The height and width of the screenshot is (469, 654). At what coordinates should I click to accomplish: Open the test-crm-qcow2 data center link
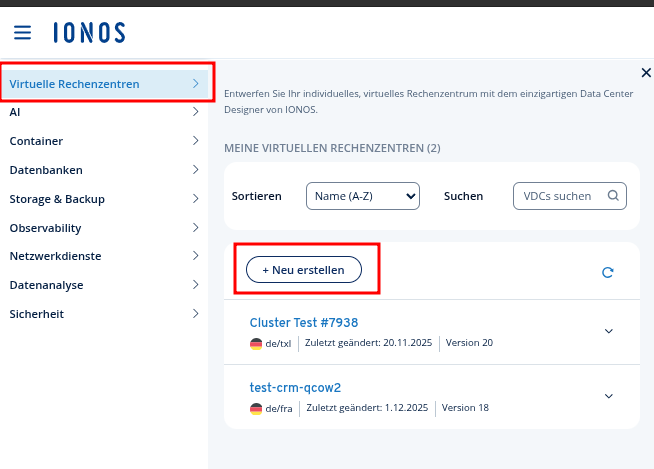click(302, 387)
